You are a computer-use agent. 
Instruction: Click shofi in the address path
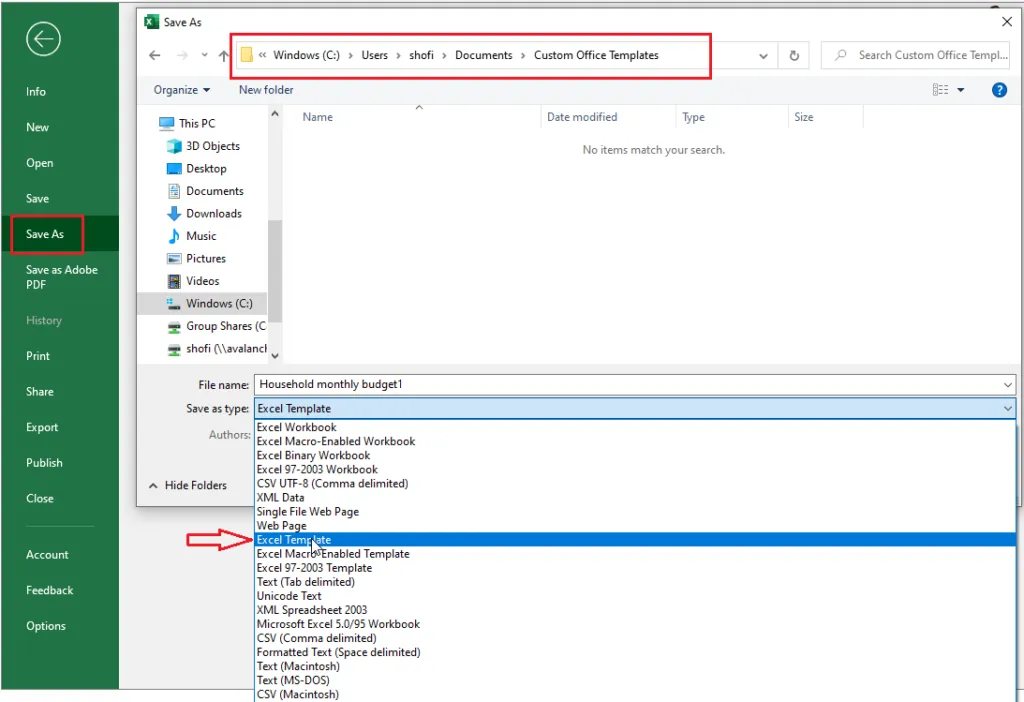pyautogui.click(x=421, y=56)
